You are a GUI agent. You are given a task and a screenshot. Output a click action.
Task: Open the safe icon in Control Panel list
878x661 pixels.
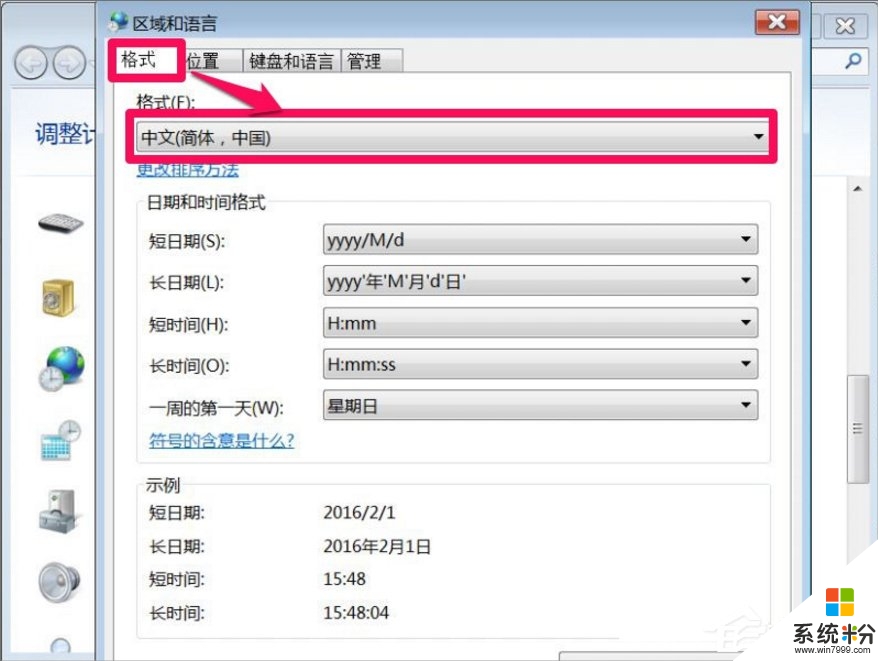tap(58, 297)
